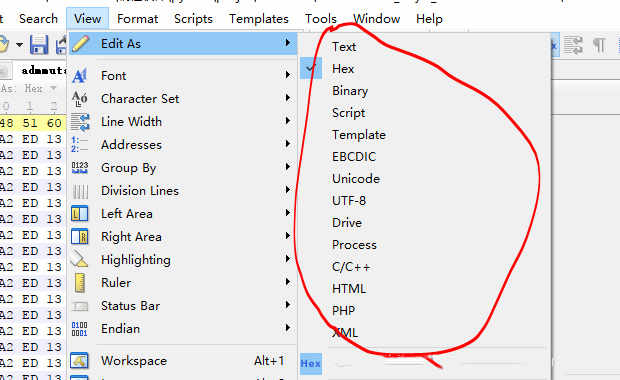
Task: Click the pilcrow whitespace toolbar icon
Action: 599,45
